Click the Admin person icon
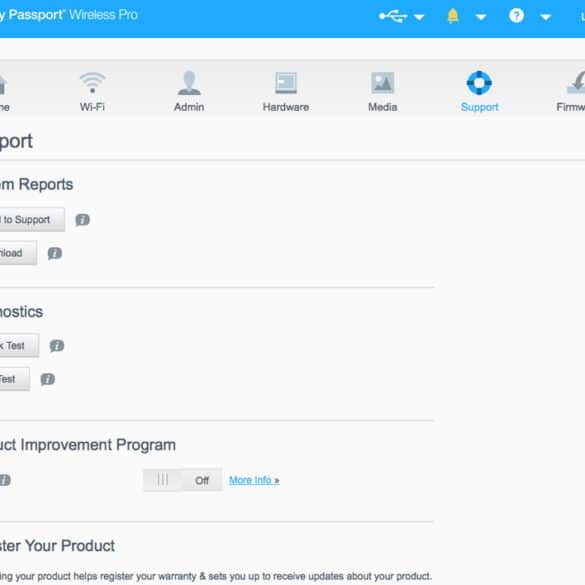 click(x=189, y=82)
